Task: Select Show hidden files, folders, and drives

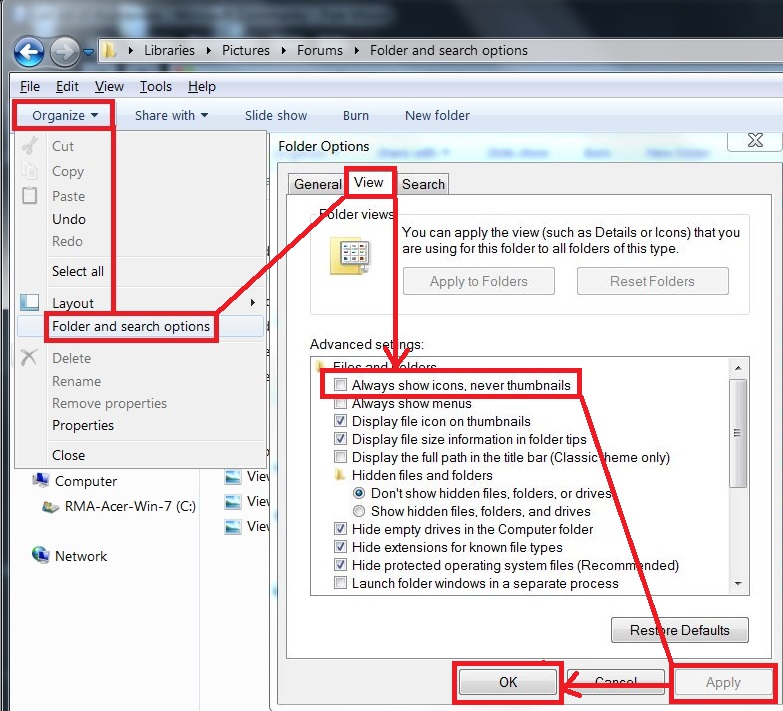Action: coord(359,511)
